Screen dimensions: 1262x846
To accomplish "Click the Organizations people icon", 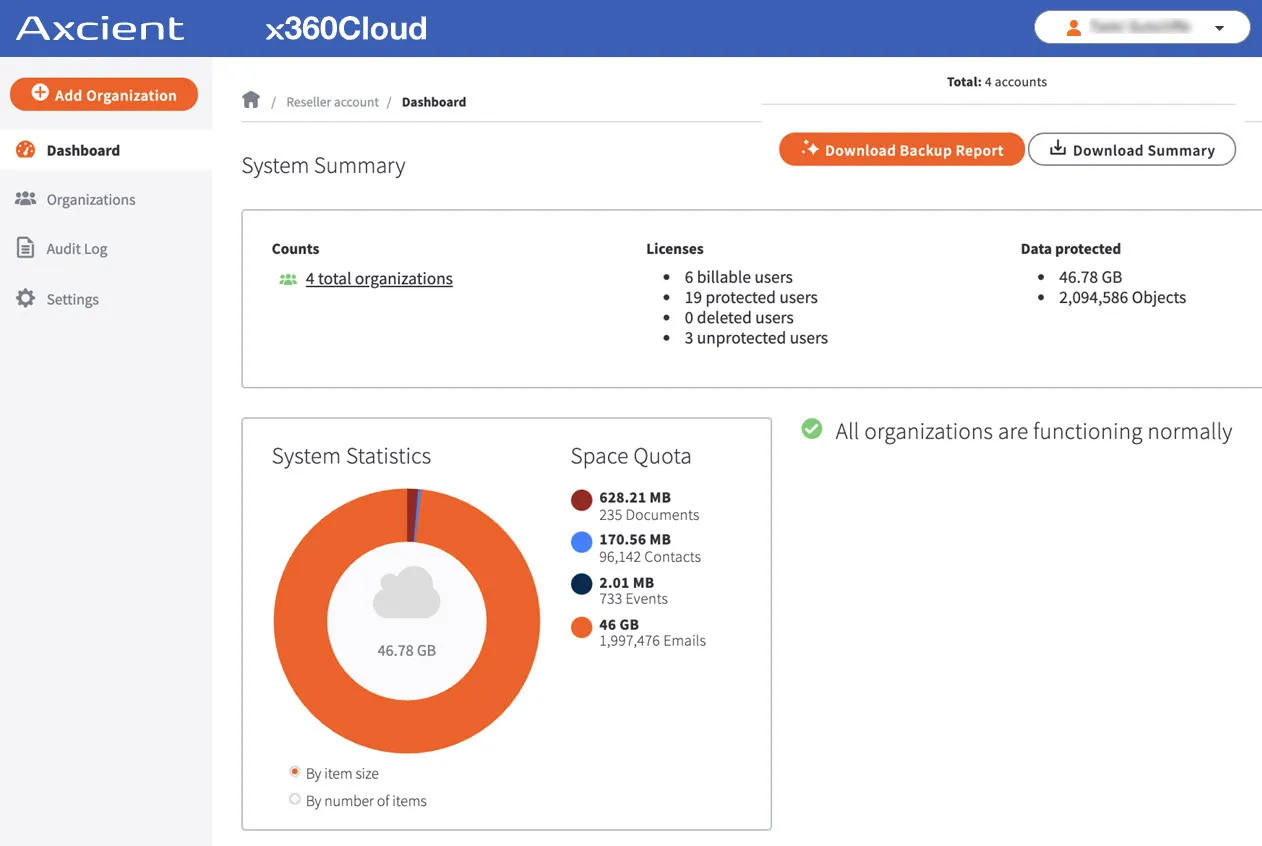I will click(x=26, y=199).
